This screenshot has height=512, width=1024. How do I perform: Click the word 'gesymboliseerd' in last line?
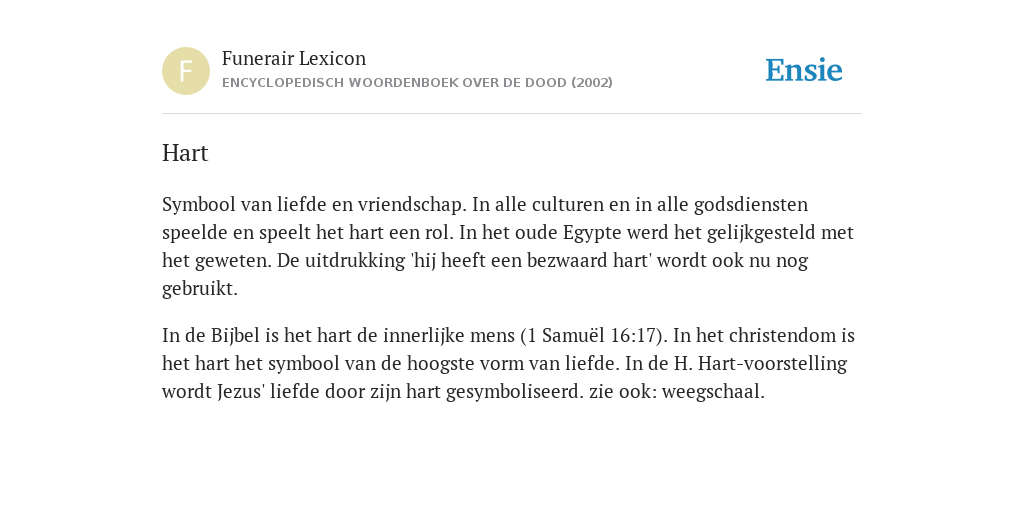click(x=514, y=392)
